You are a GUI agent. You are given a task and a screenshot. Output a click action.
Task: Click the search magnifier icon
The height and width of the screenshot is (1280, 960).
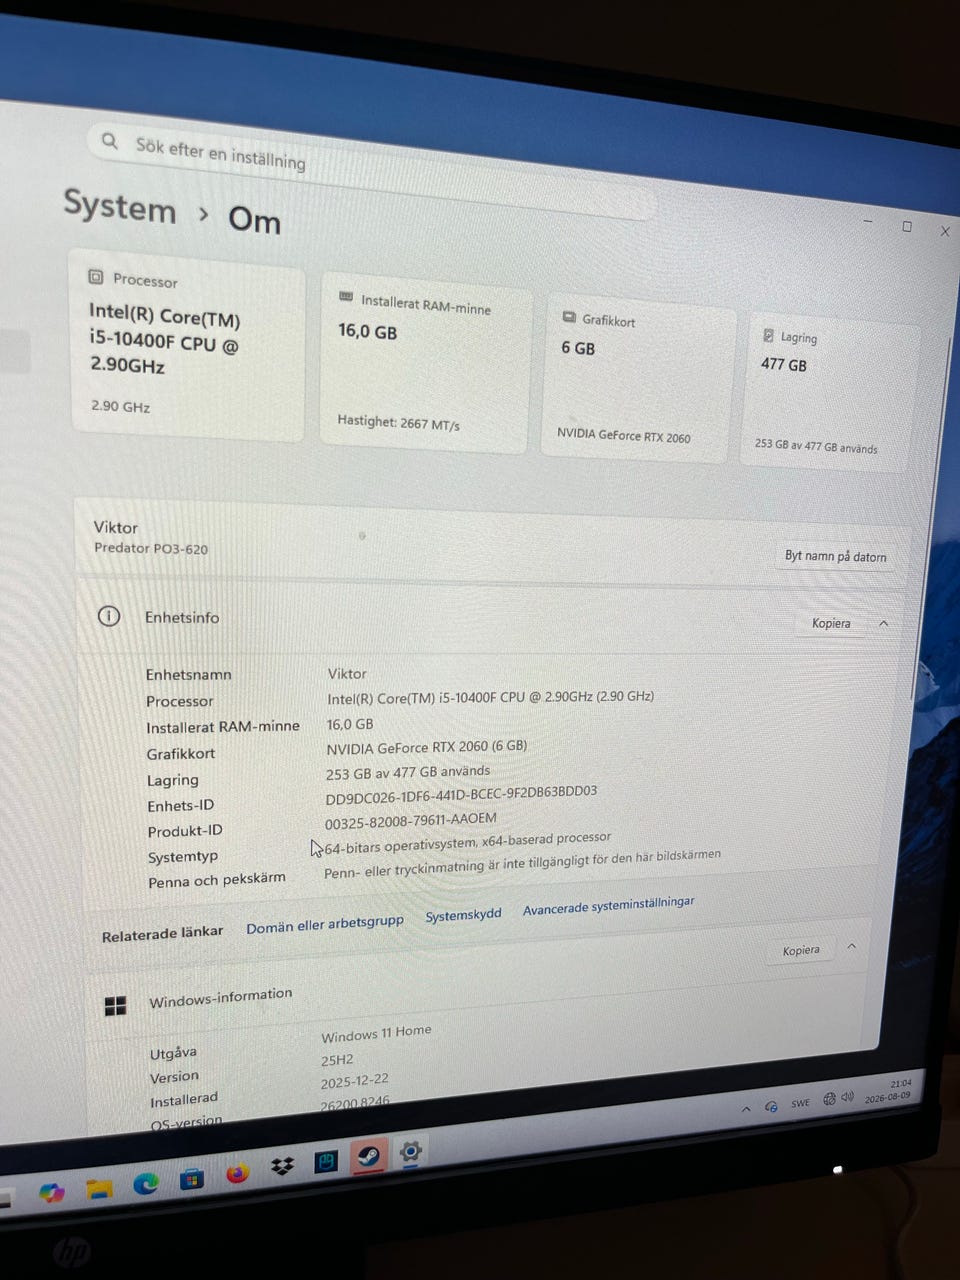[110, 141]
